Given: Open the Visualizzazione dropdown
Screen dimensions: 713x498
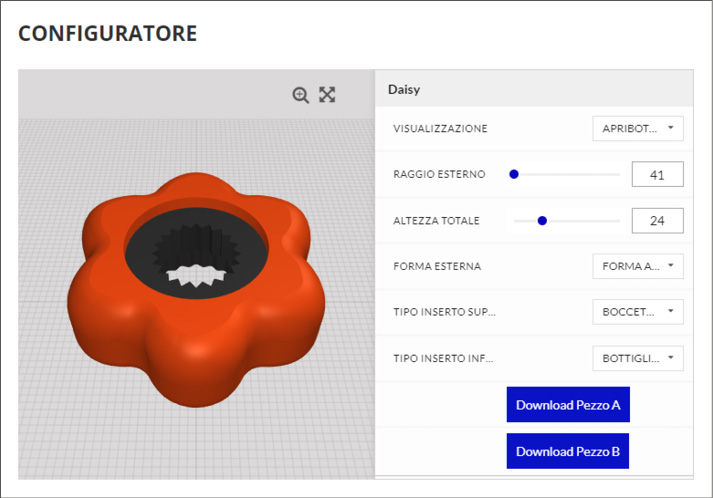Looking at the screenshot, I should (x=638, y=128).
